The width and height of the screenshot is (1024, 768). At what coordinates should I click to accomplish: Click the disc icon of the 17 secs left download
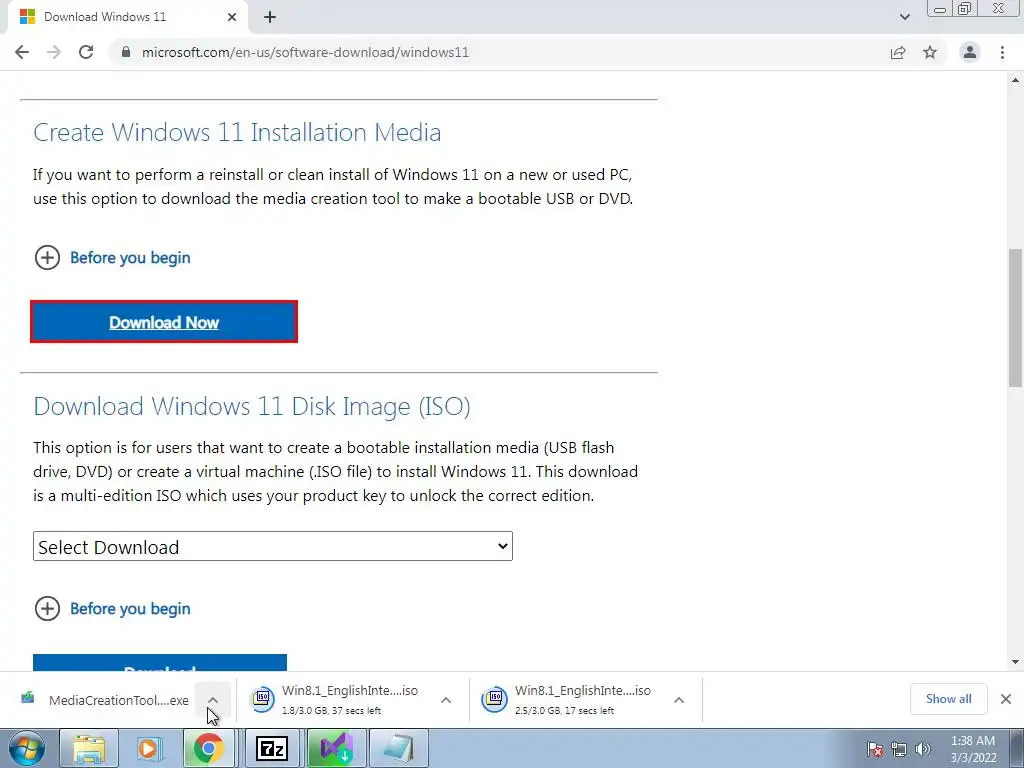494,699
